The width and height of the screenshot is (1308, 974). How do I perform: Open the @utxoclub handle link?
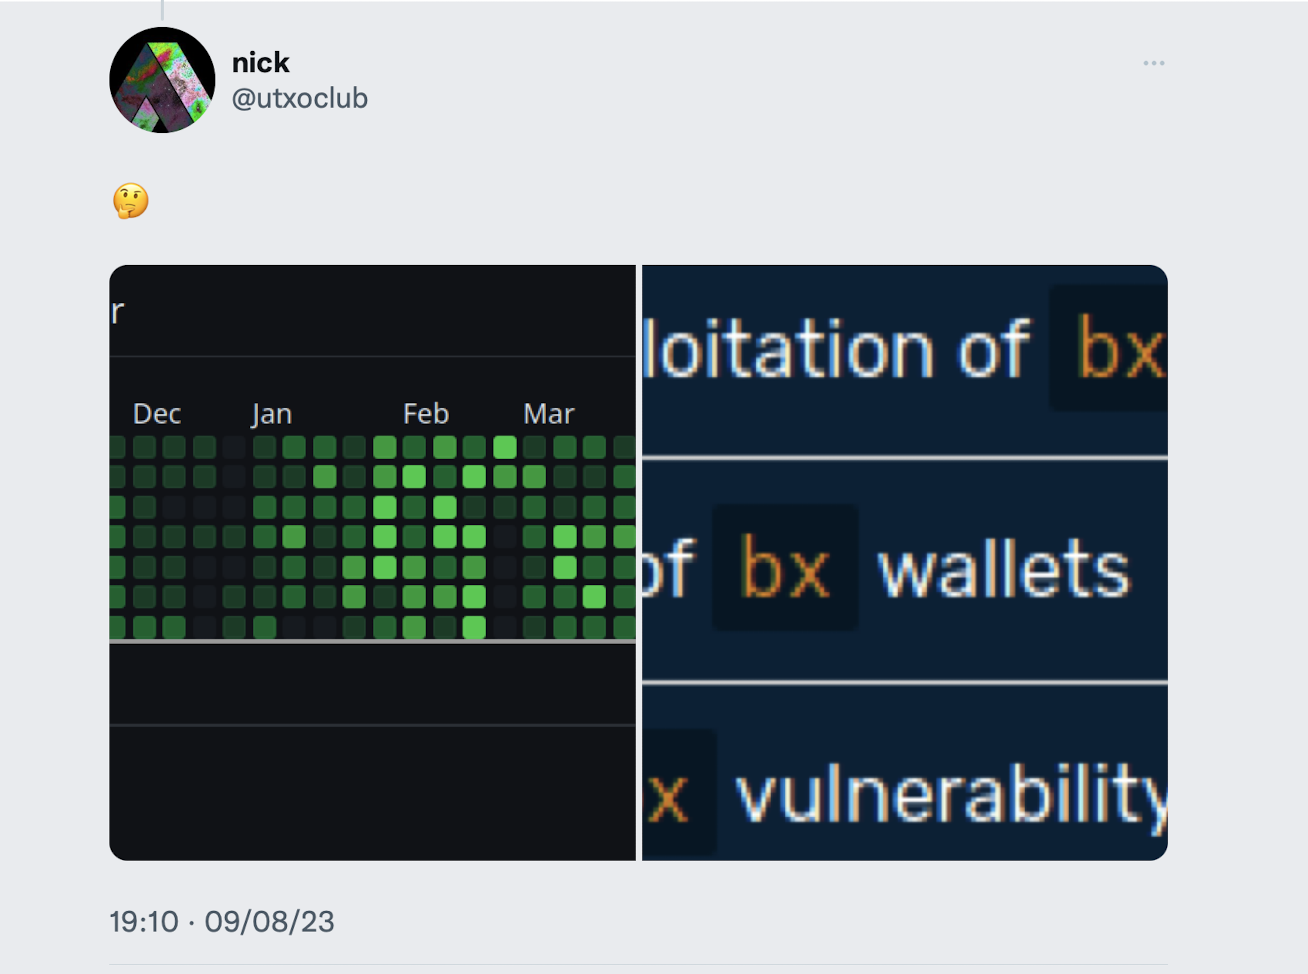point(300,98)
